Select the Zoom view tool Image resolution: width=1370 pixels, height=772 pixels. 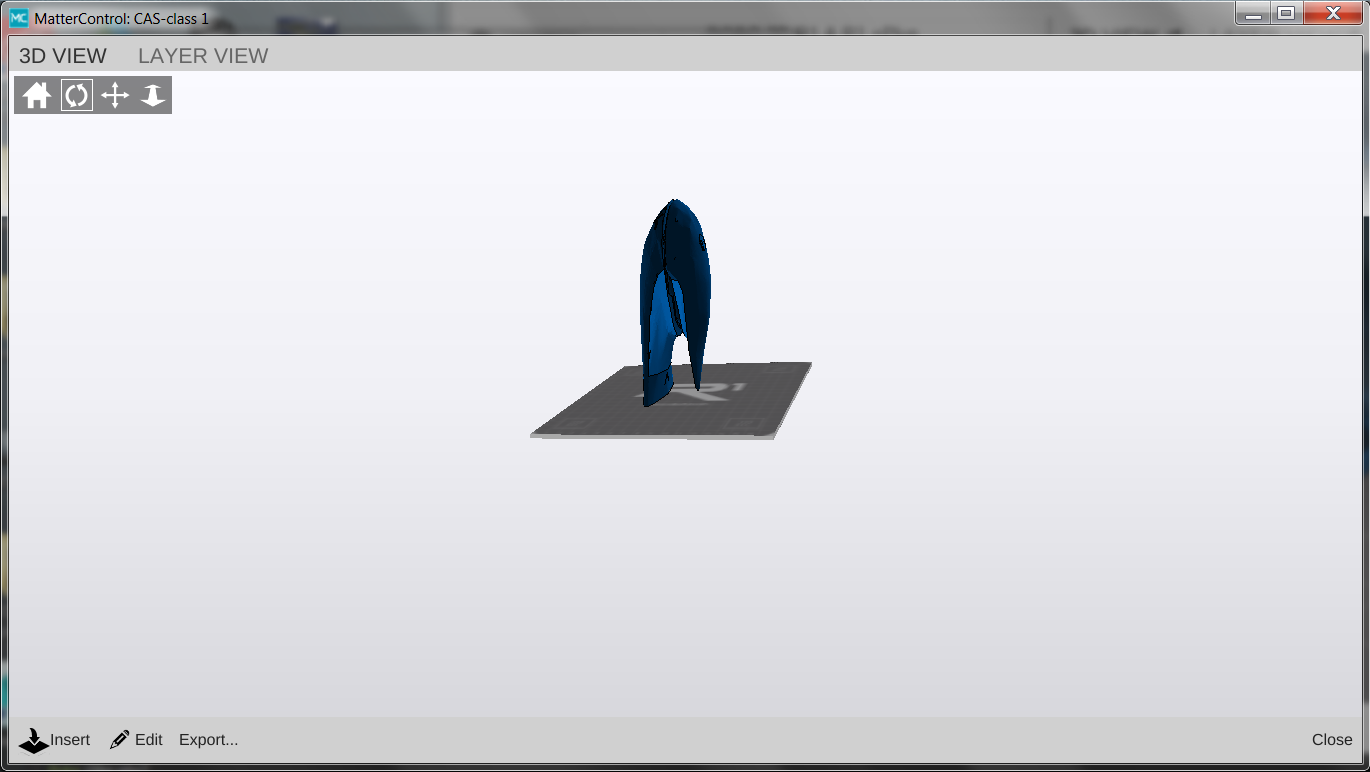pos(152,95)
